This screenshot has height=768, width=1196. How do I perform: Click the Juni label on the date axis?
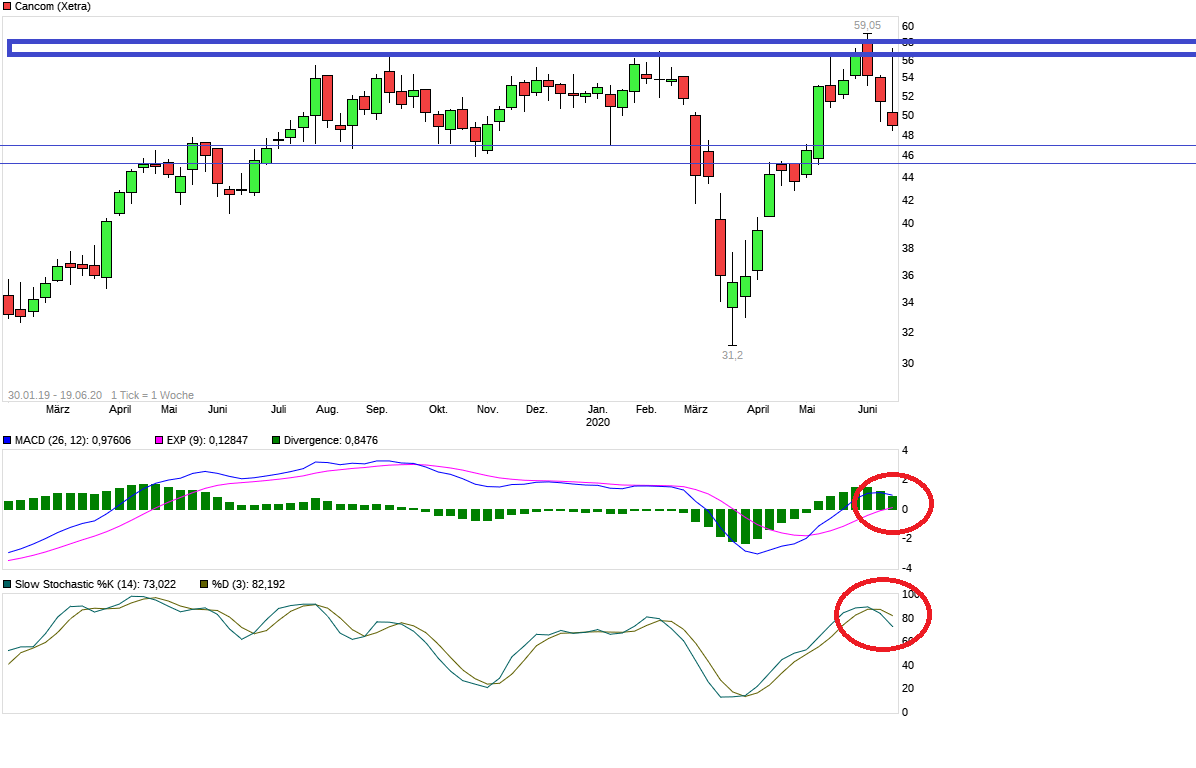tap(866, 409)
